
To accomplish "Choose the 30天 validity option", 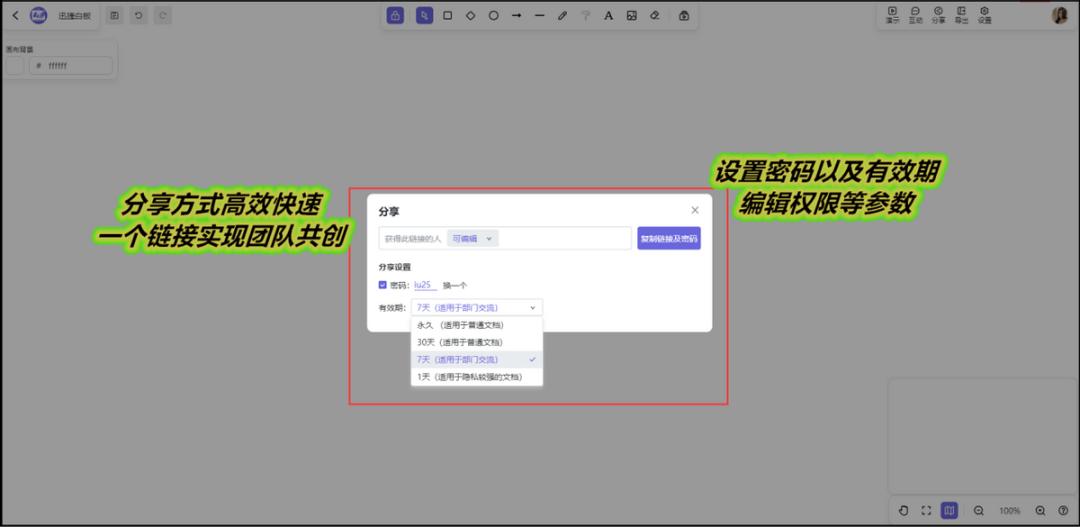I will [477, 342].
